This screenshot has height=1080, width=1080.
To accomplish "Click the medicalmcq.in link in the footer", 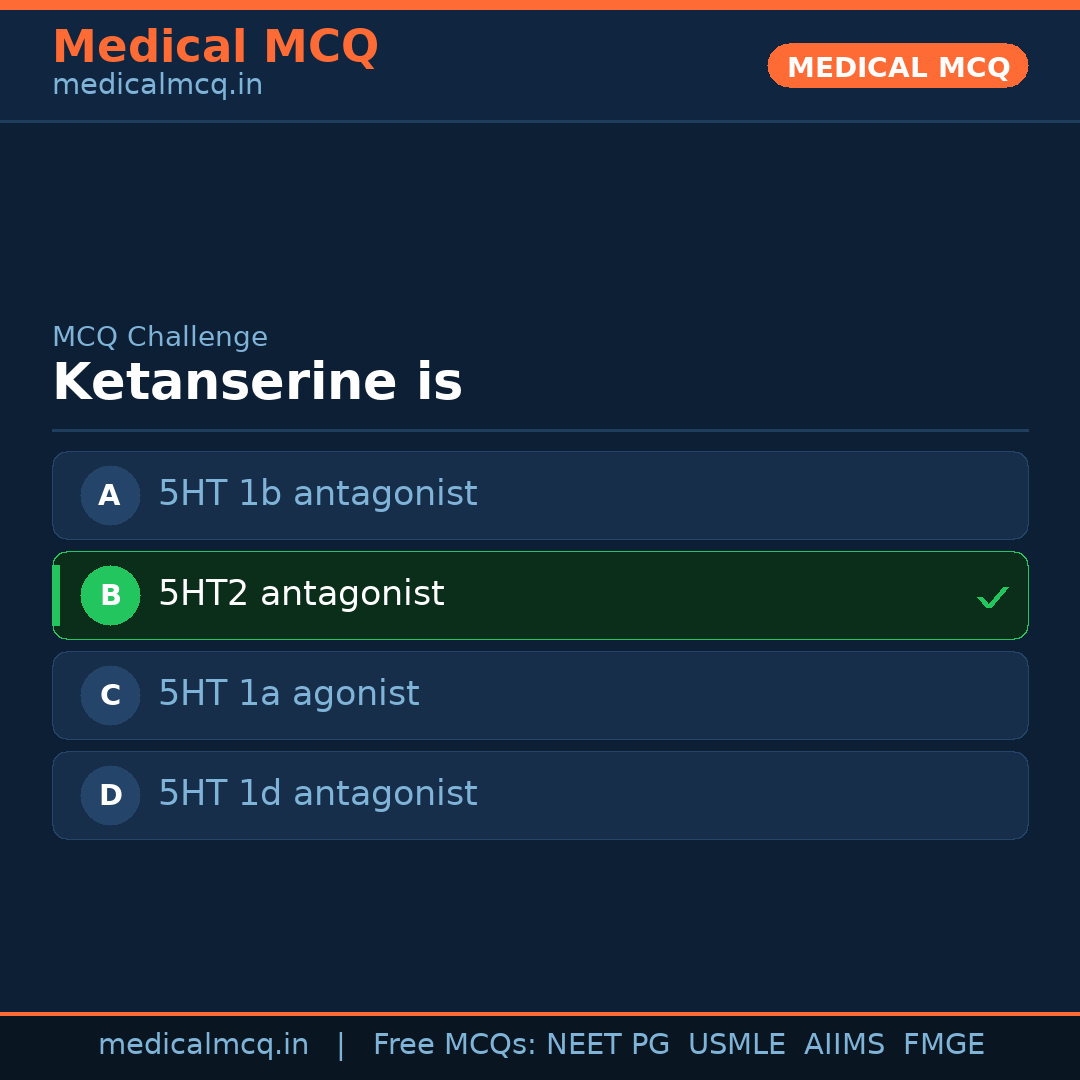I will click(x=203, y=1045).
